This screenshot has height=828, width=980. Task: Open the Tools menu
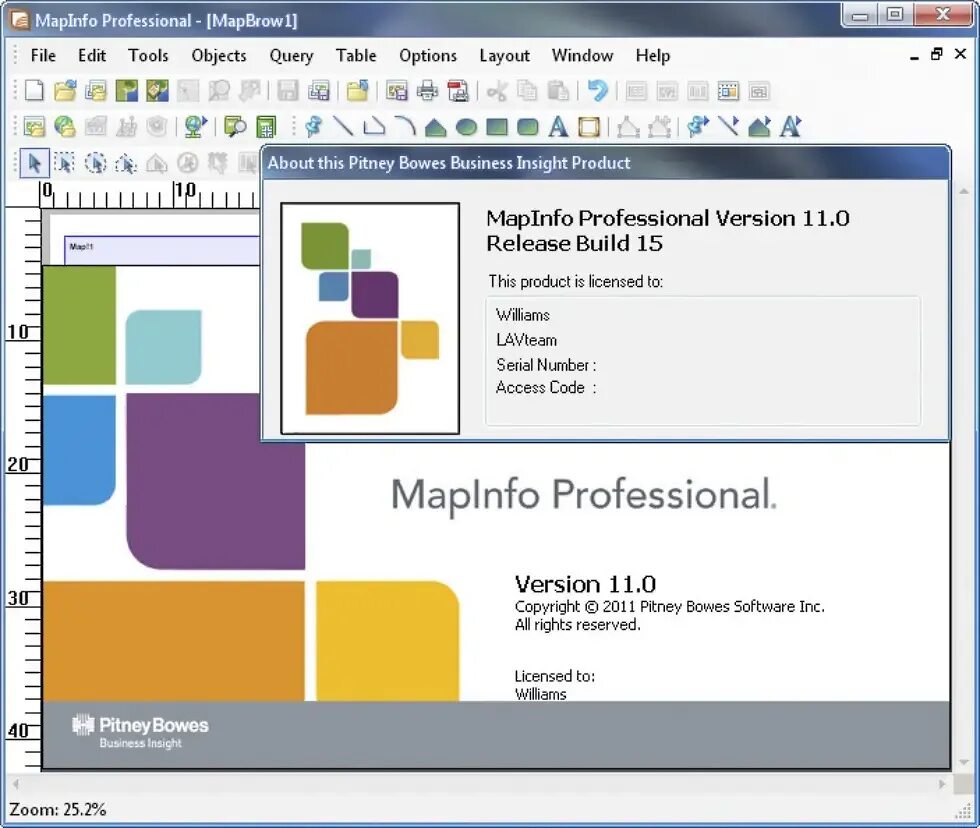click(x=148, y=56)
